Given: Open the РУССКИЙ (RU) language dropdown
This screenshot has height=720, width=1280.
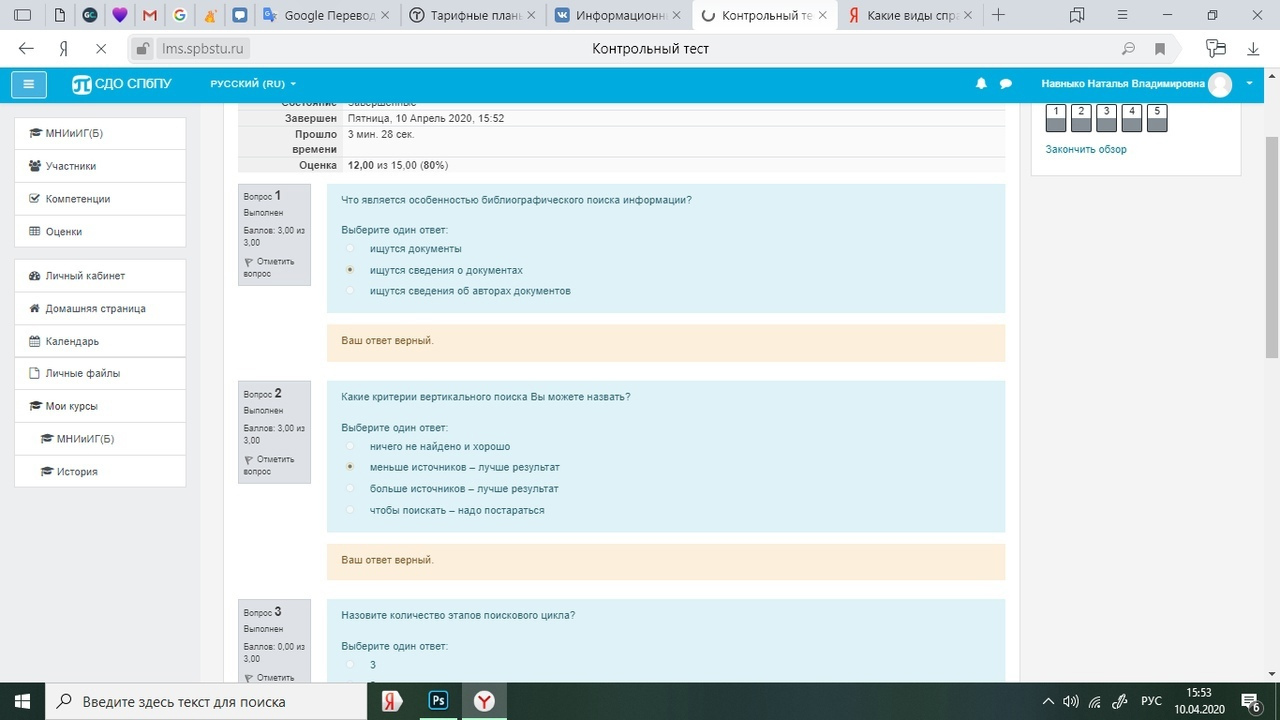Looking at the screenshot, I should point(253,84).
